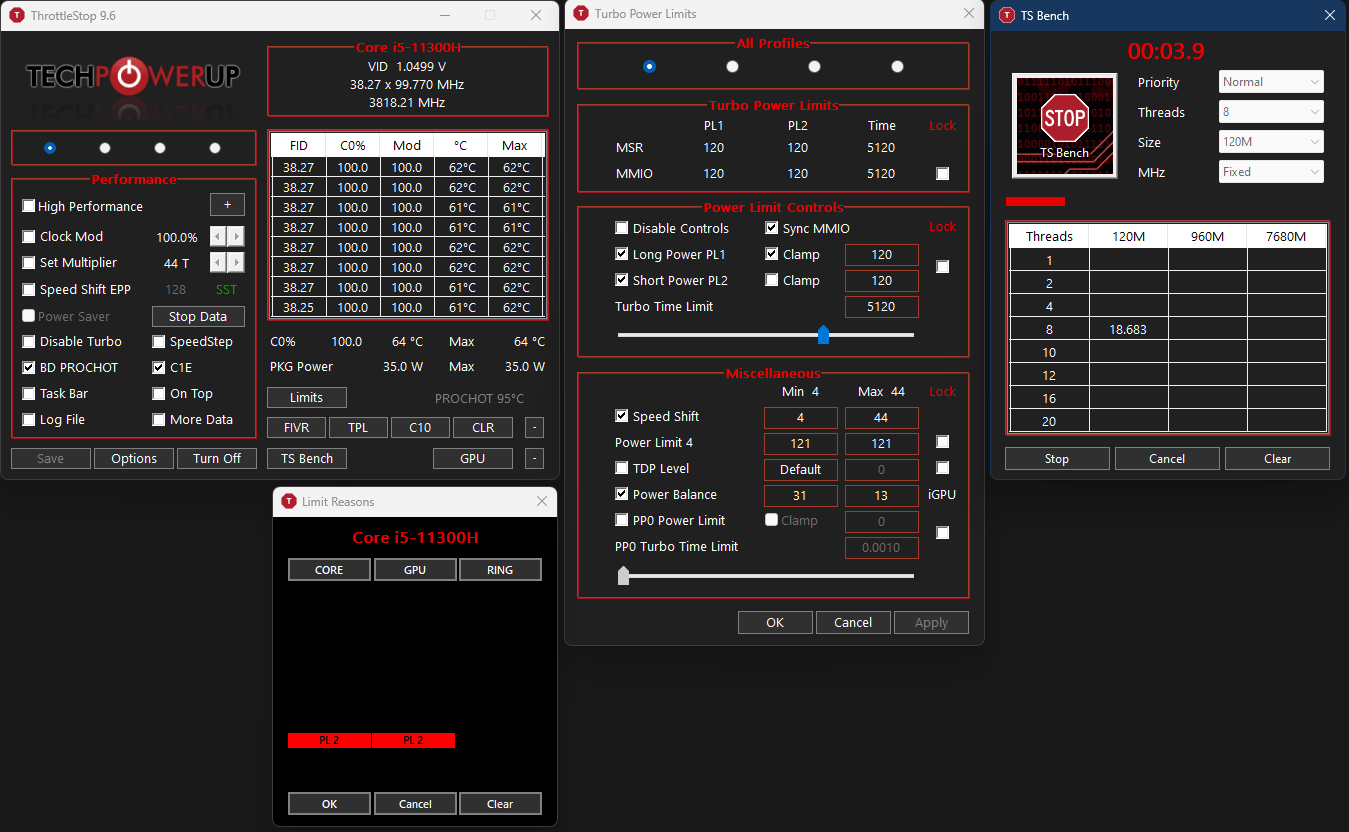1349x832 pixels.
Task: Click the PL1 power limit input field
Action: pos(881,254)
